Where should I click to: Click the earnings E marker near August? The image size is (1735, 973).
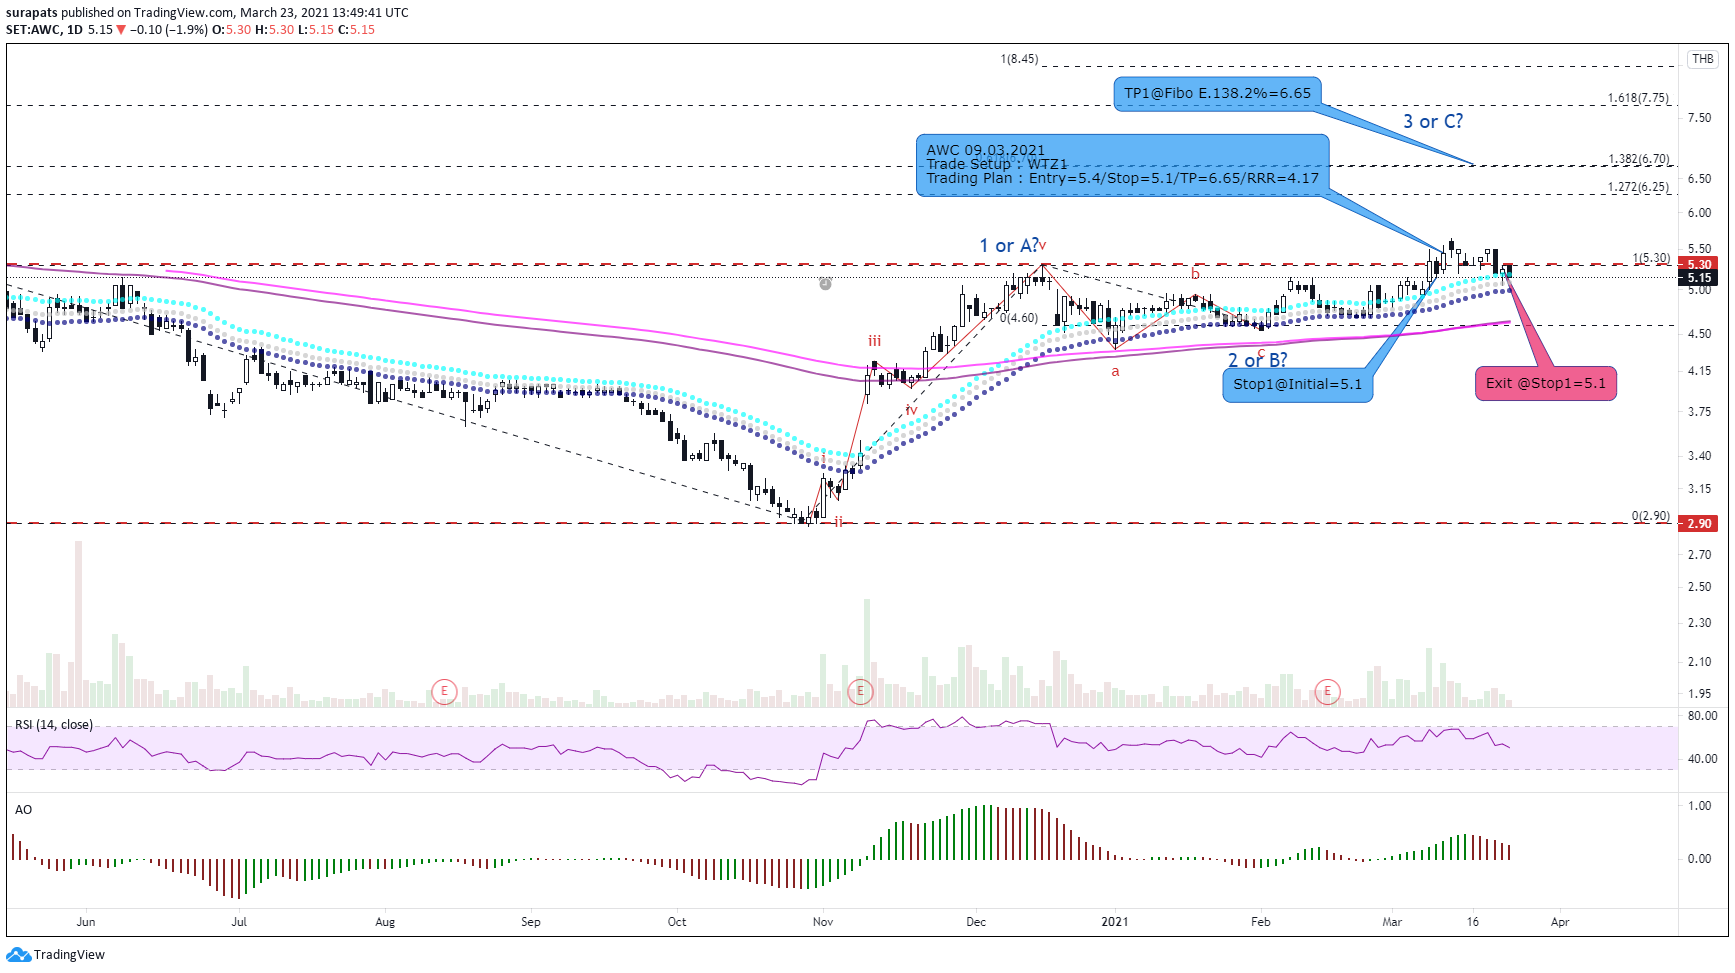(444, 691)
